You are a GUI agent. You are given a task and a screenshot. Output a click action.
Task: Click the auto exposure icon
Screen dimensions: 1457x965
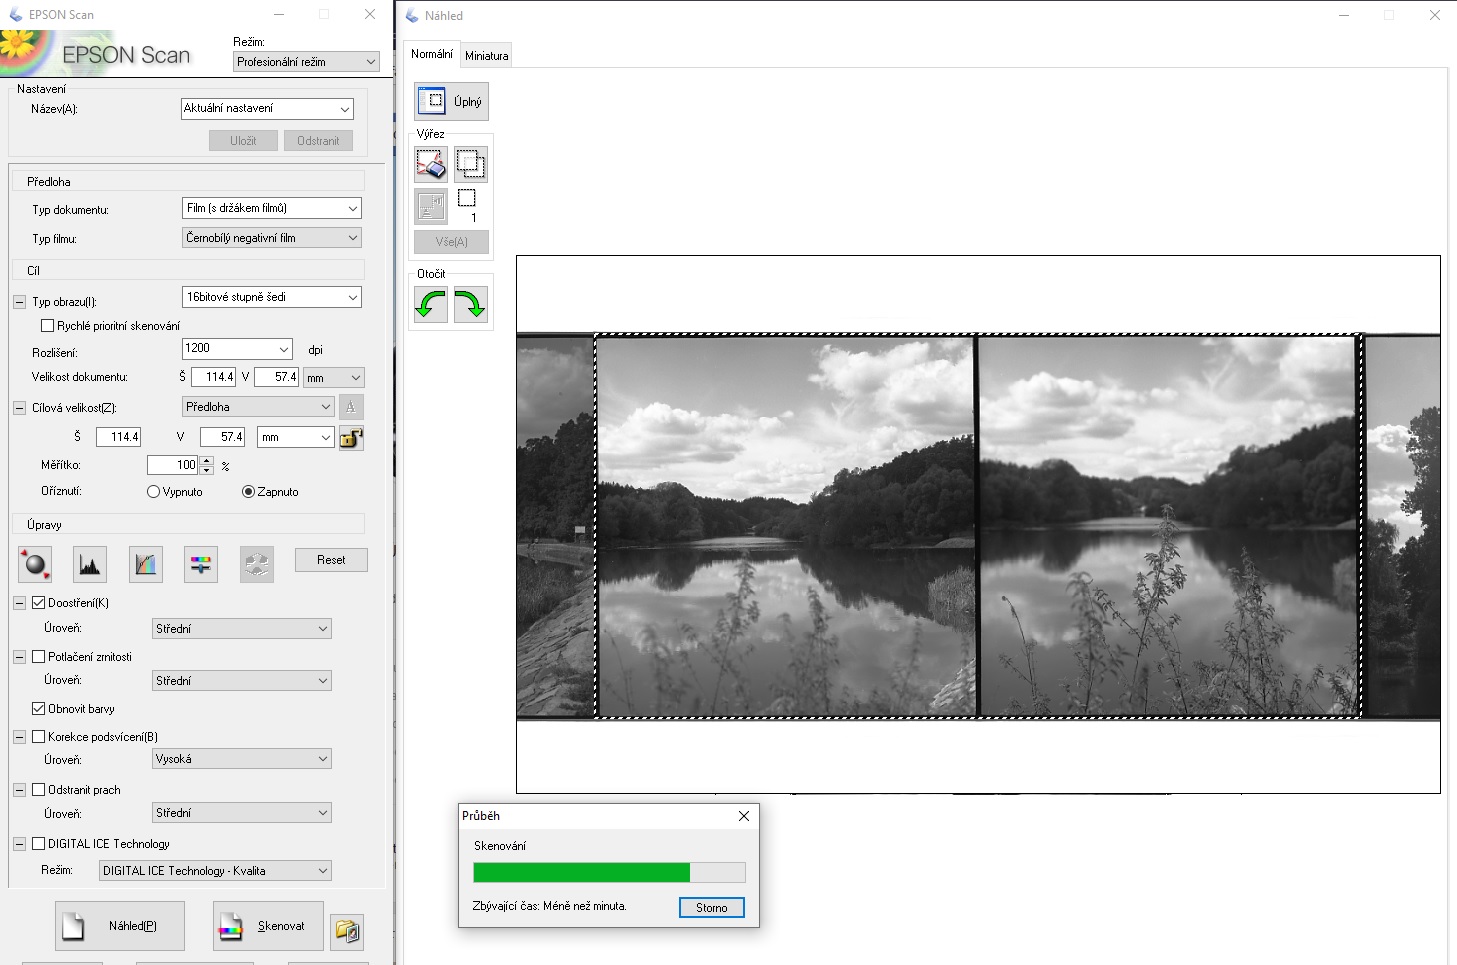35,565
